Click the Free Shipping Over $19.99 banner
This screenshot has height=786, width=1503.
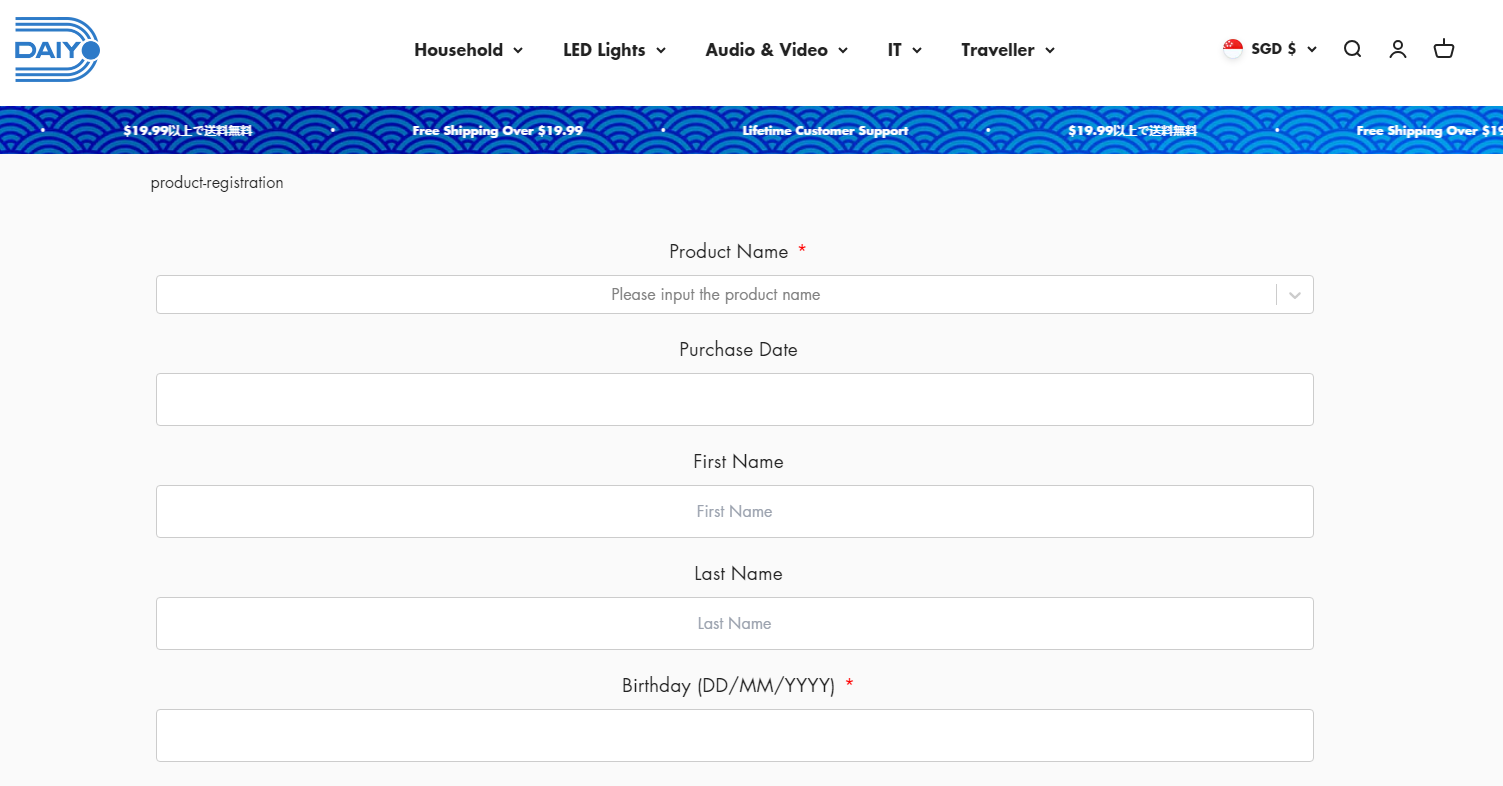pos(497,131)
